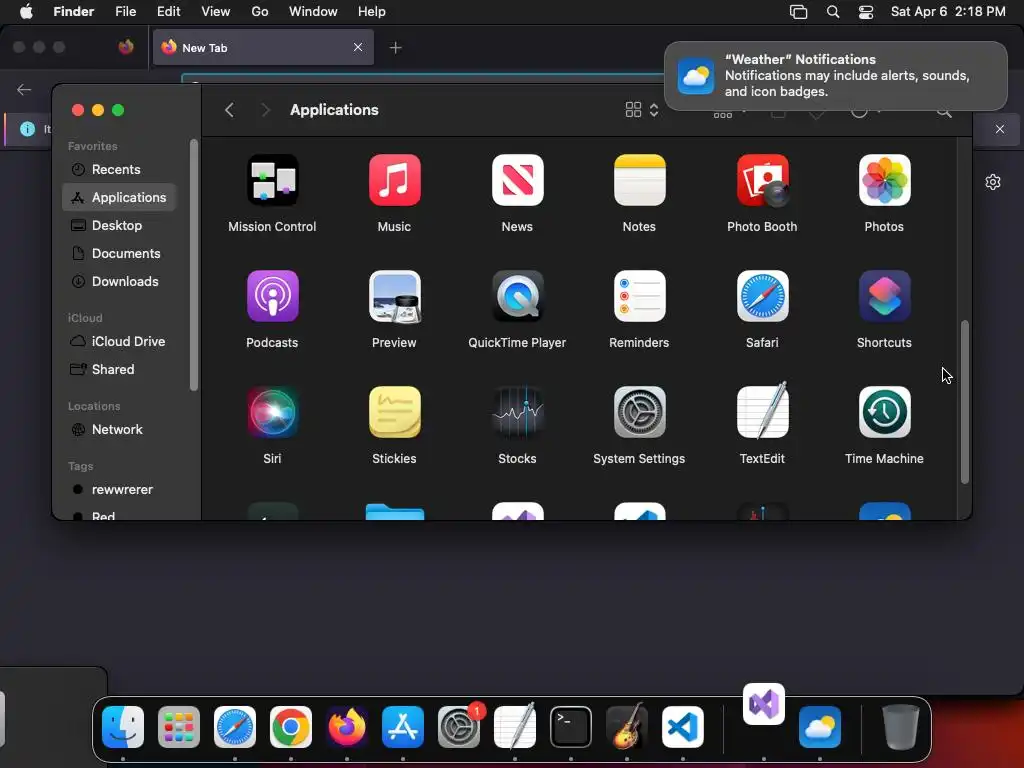Open Visual Studio Code from the Dock

pos(683,727)
